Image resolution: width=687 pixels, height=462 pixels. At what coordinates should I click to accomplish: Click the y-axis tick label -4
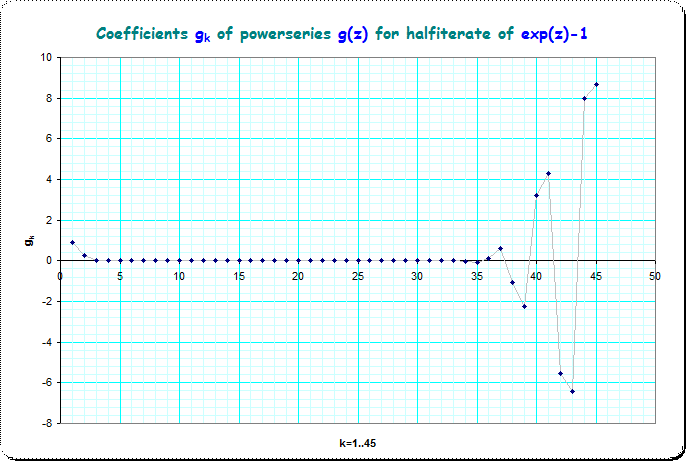pyautogui.click(x=48, y=342)
